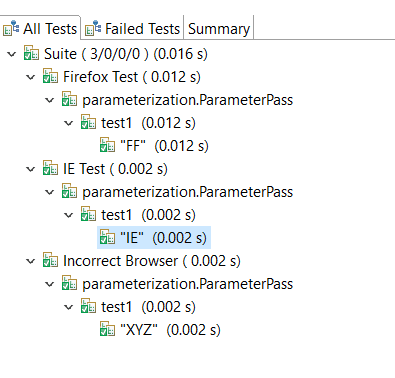
Task: Collapse the Firefox Test node
Action: point(31,77)
